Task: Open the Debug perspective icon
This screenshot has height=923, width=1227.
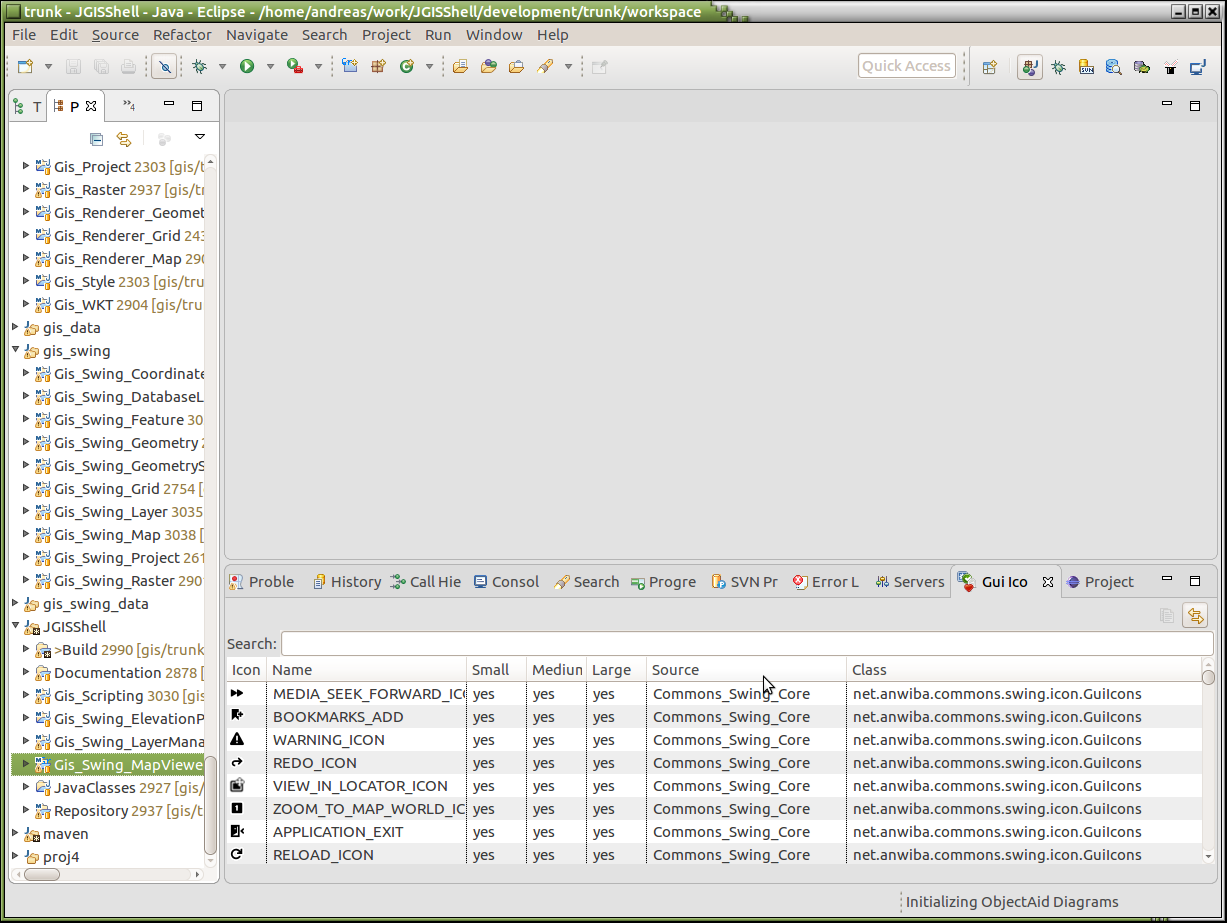Action: 1058,68
